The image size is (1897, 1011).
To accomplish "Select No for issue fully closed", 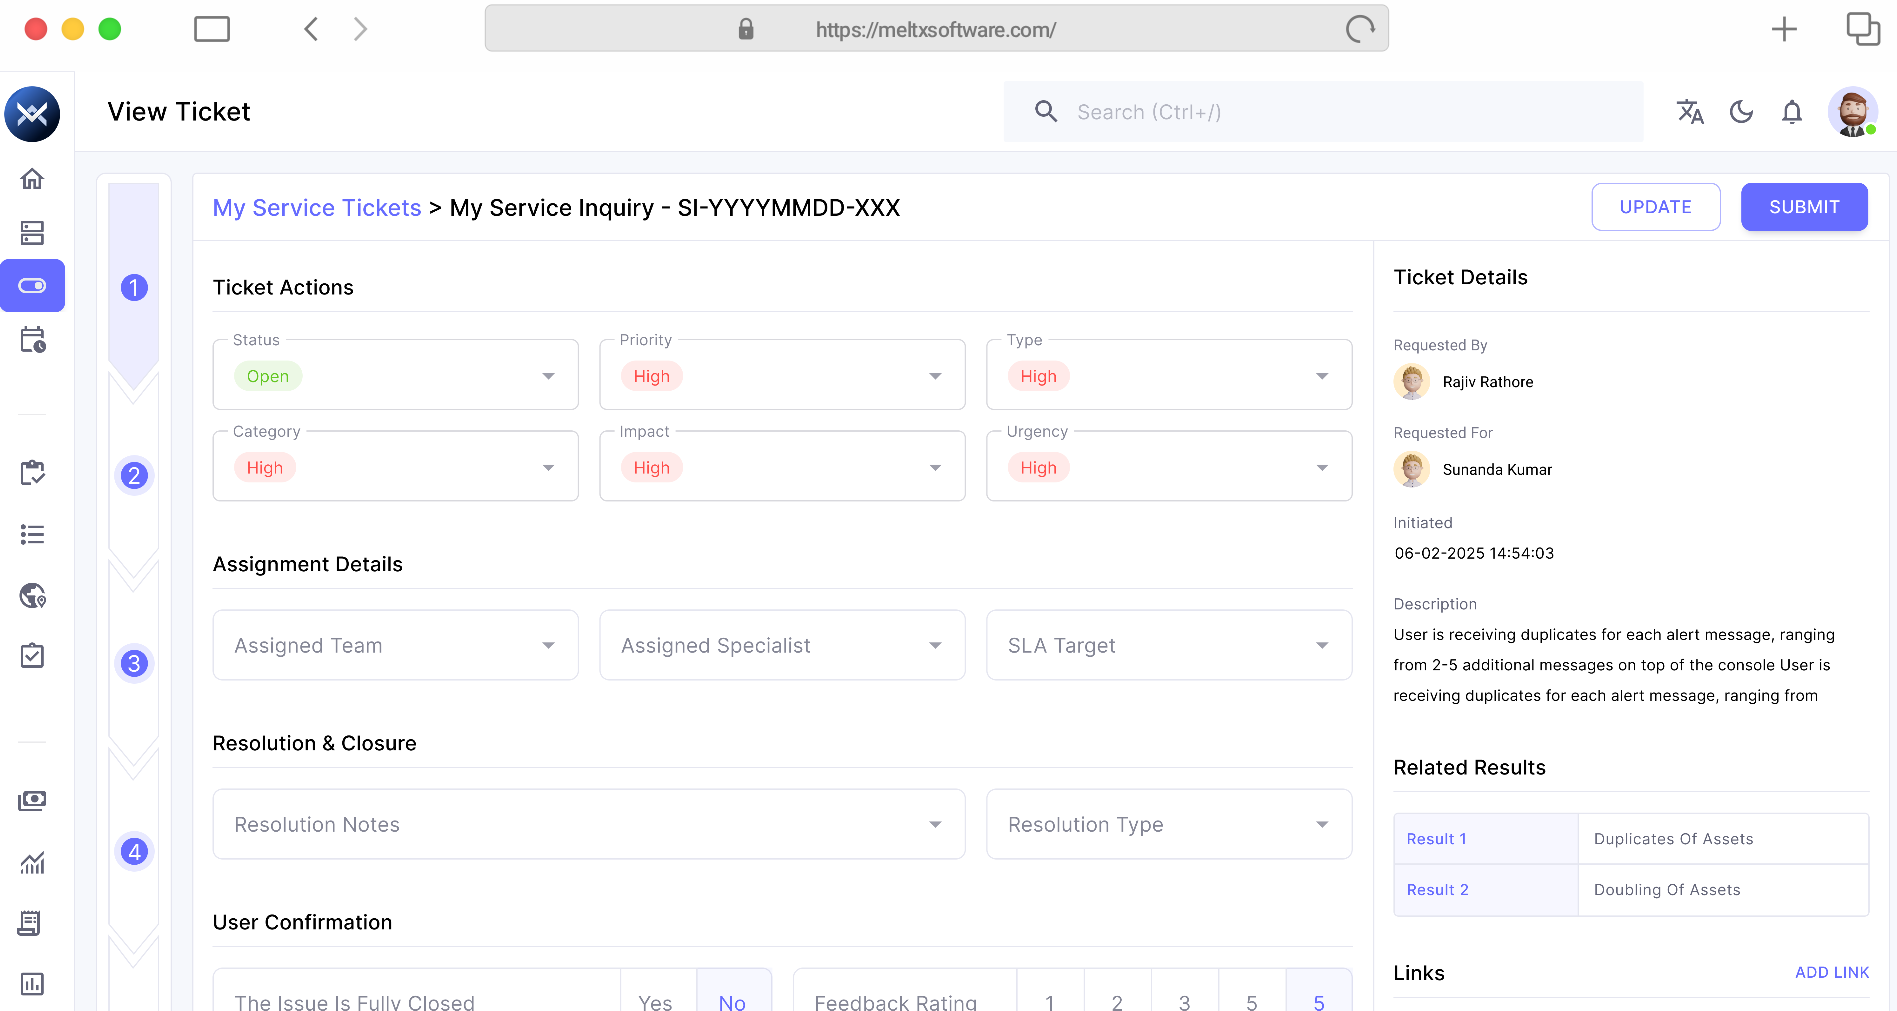I will 732,1000.
